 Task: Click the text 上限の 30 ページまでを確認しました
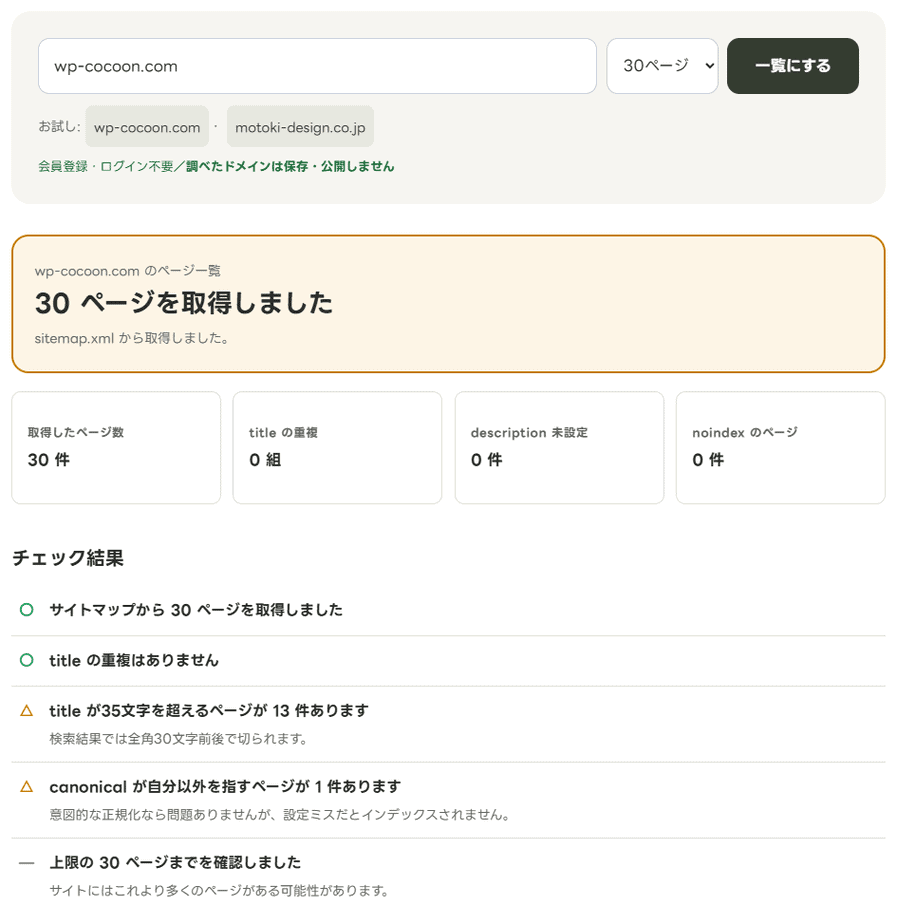[175, 863]
